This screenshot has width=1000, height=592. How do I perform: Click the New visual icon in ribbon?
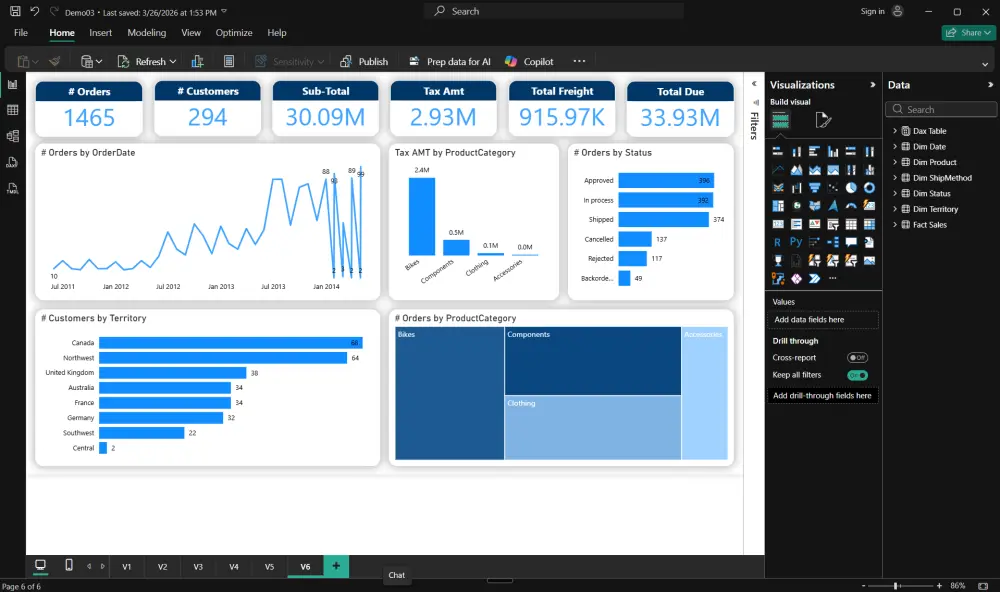coord(197,61)
